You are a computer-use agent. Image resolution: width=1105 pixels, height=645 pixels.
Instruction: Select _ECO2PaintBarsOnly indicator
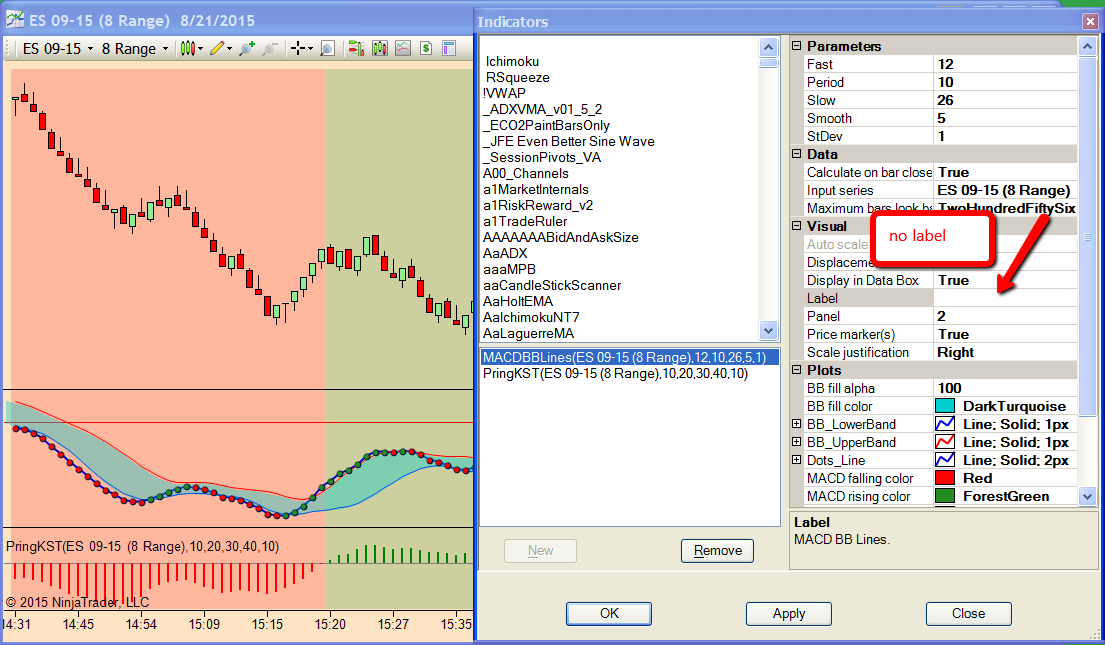[546, 125]
